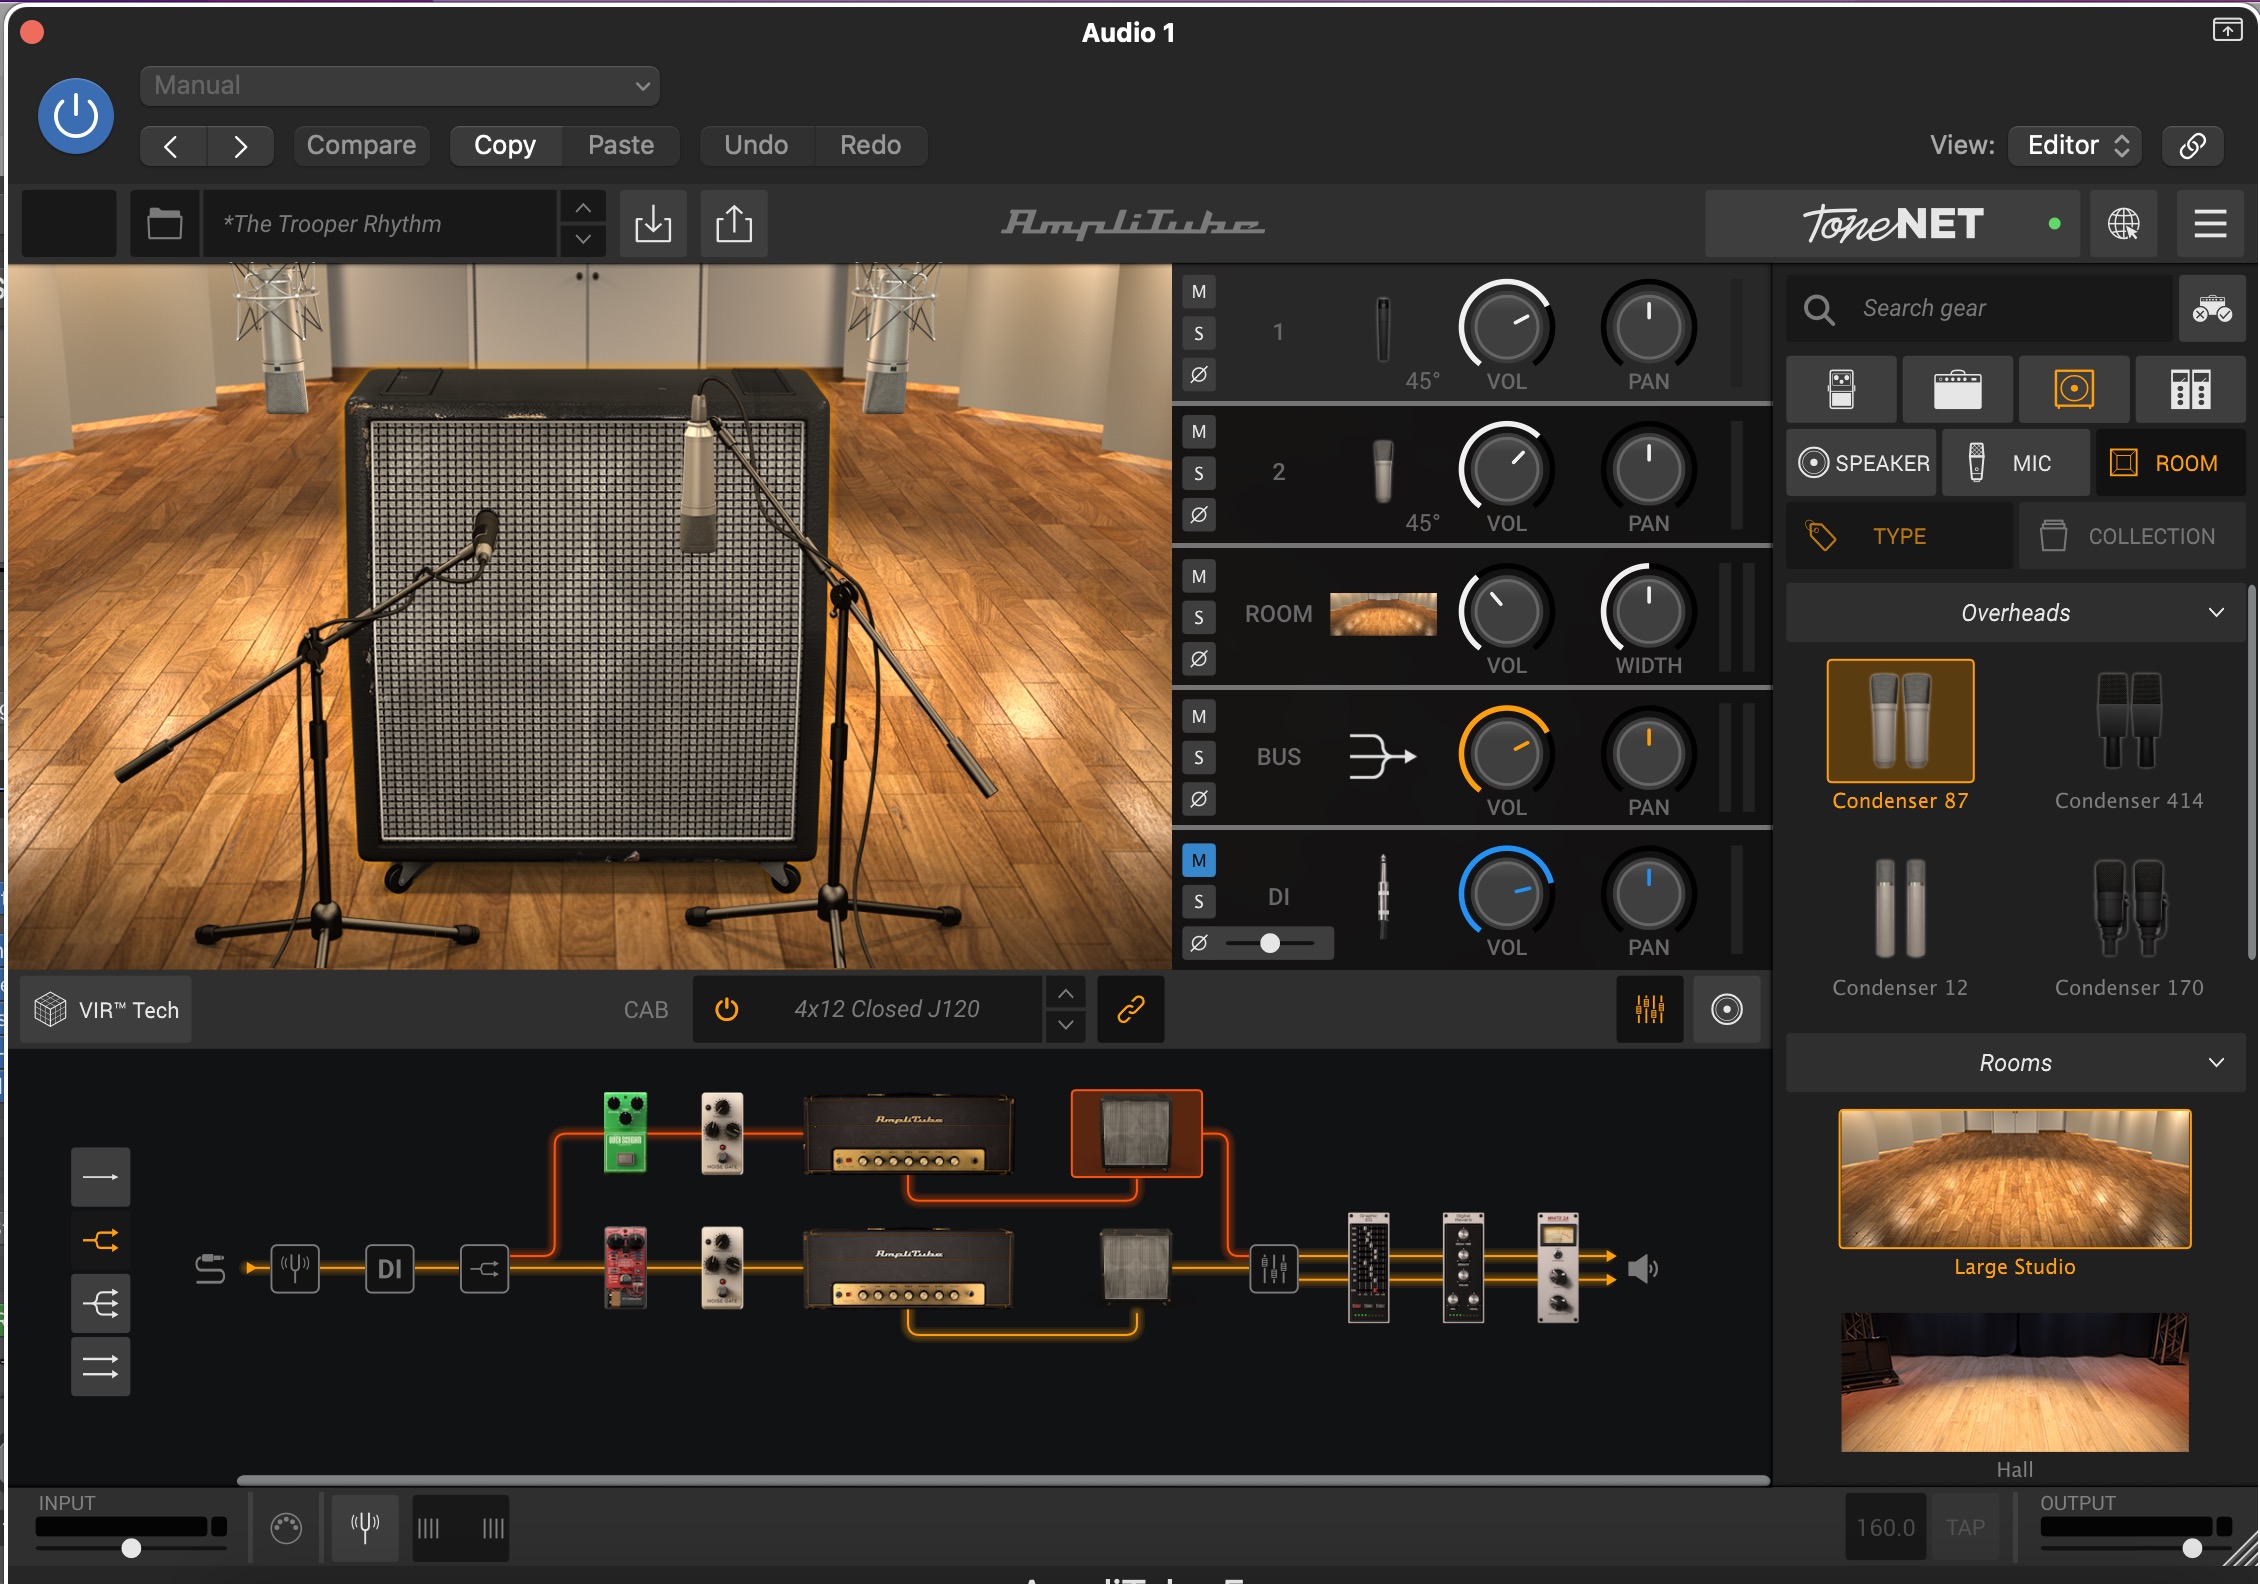This screenshot has width=2260, height=1584.
Task: Select the dual parallel routing layout
Action: click(x=100, y=1367)
